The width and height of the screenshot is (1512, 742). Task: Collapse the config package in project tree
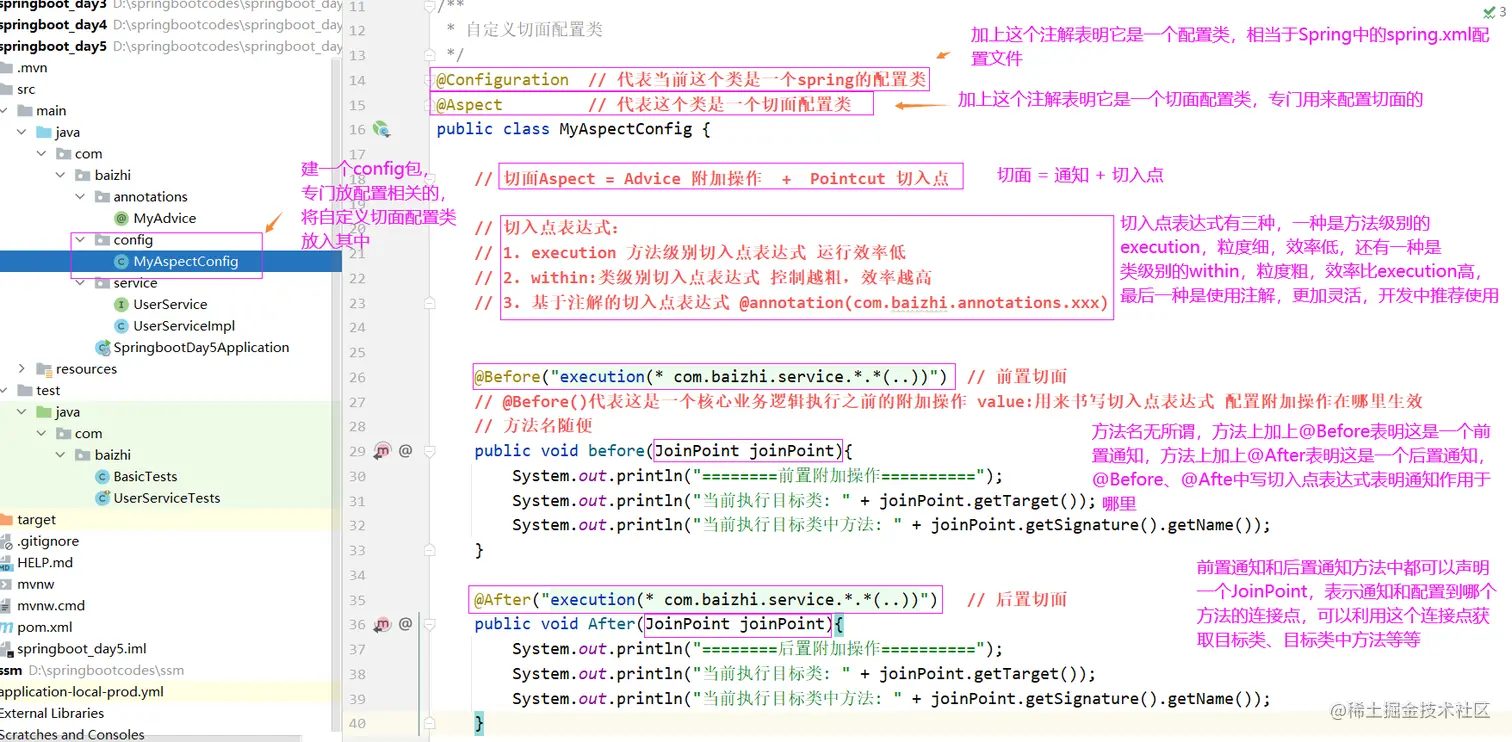click(81, 240)
